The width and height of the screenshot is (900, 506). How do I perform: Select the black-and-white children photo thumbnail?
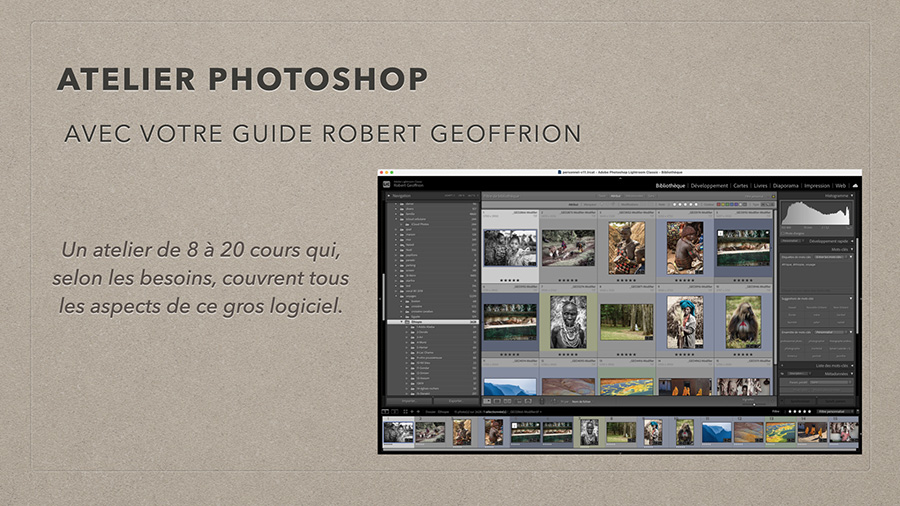tap(510, 247)
